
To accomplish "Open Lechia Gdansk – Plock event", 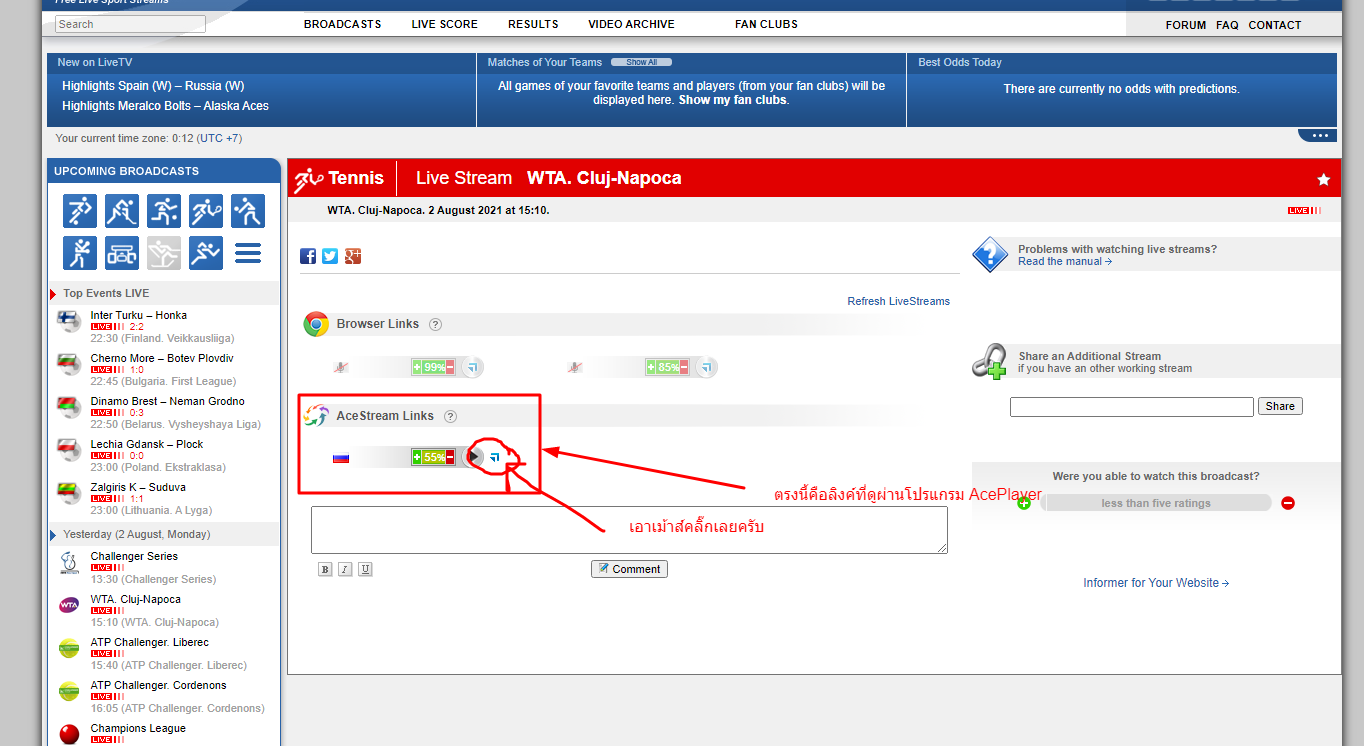I will 147,445.
